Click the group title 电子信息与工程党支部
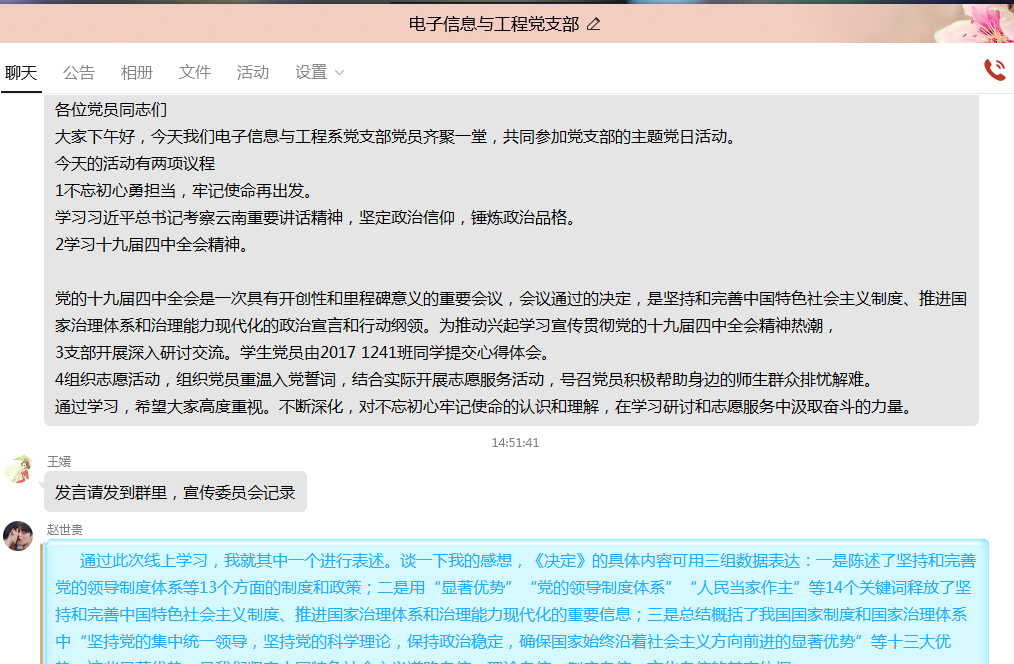This screenshot has height=664, width=1014. pos(494,25)
